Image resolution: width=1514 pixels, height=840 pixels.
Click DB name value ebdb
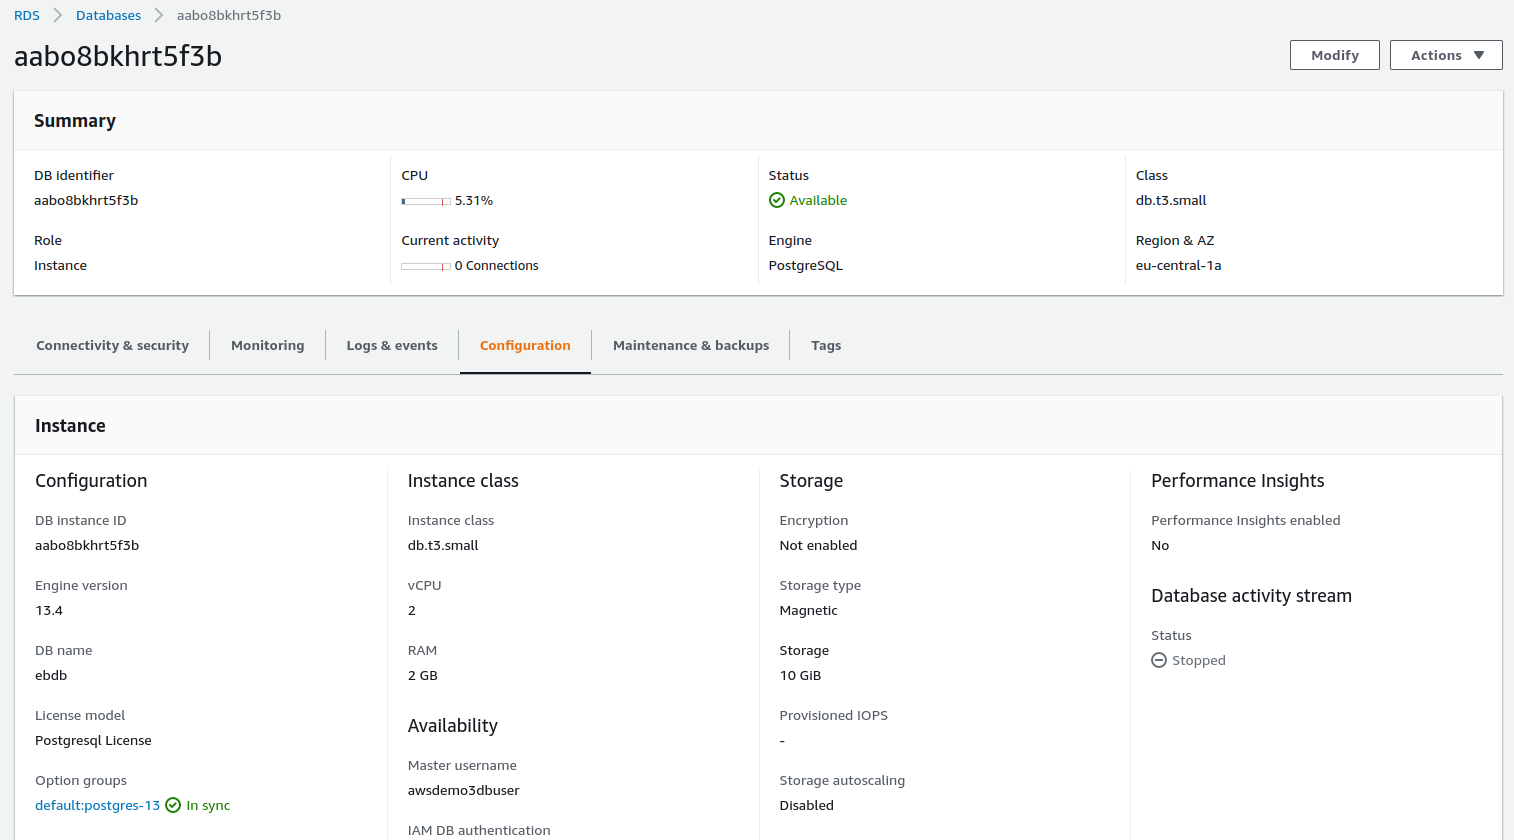(x=51, y=675)
